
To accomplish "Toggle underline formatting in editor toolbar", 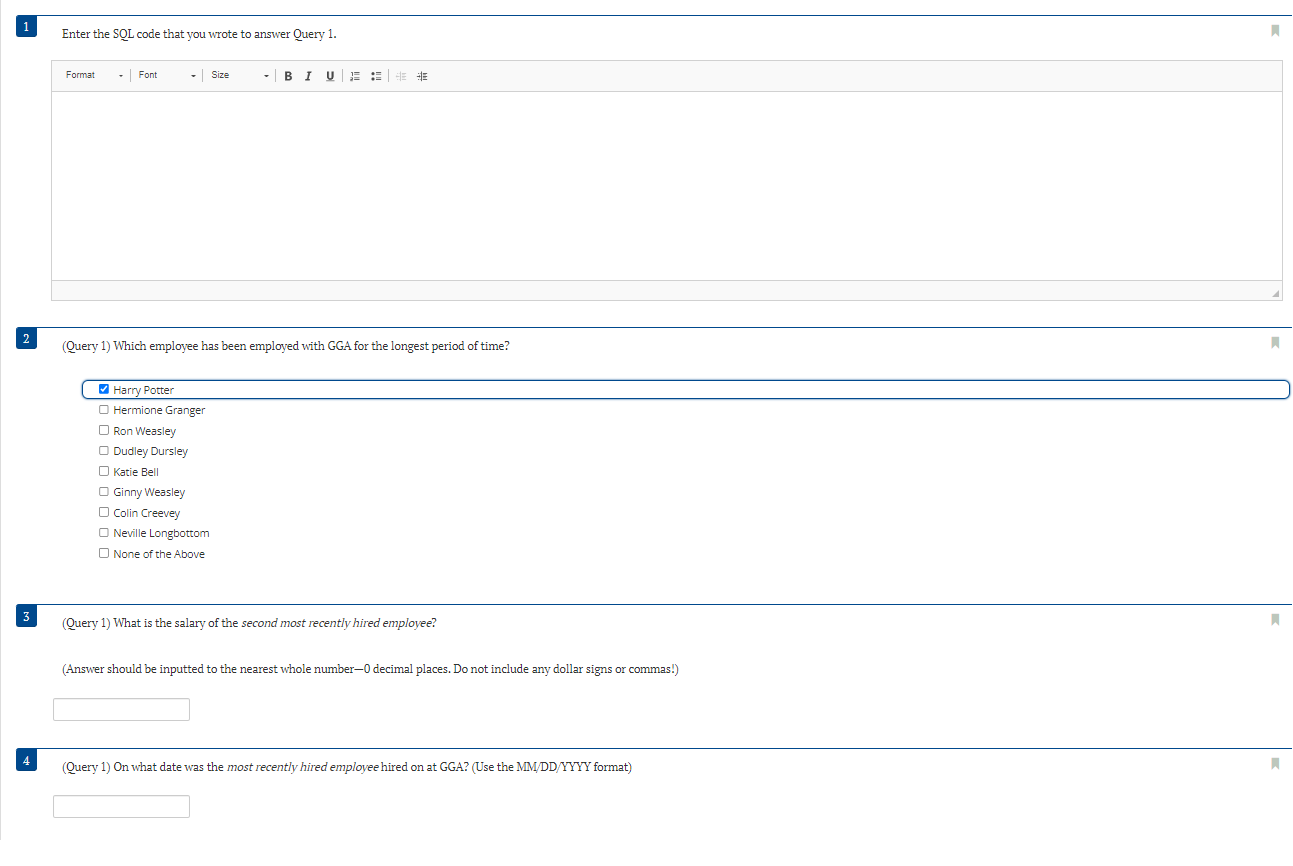I will coord(330,76).
